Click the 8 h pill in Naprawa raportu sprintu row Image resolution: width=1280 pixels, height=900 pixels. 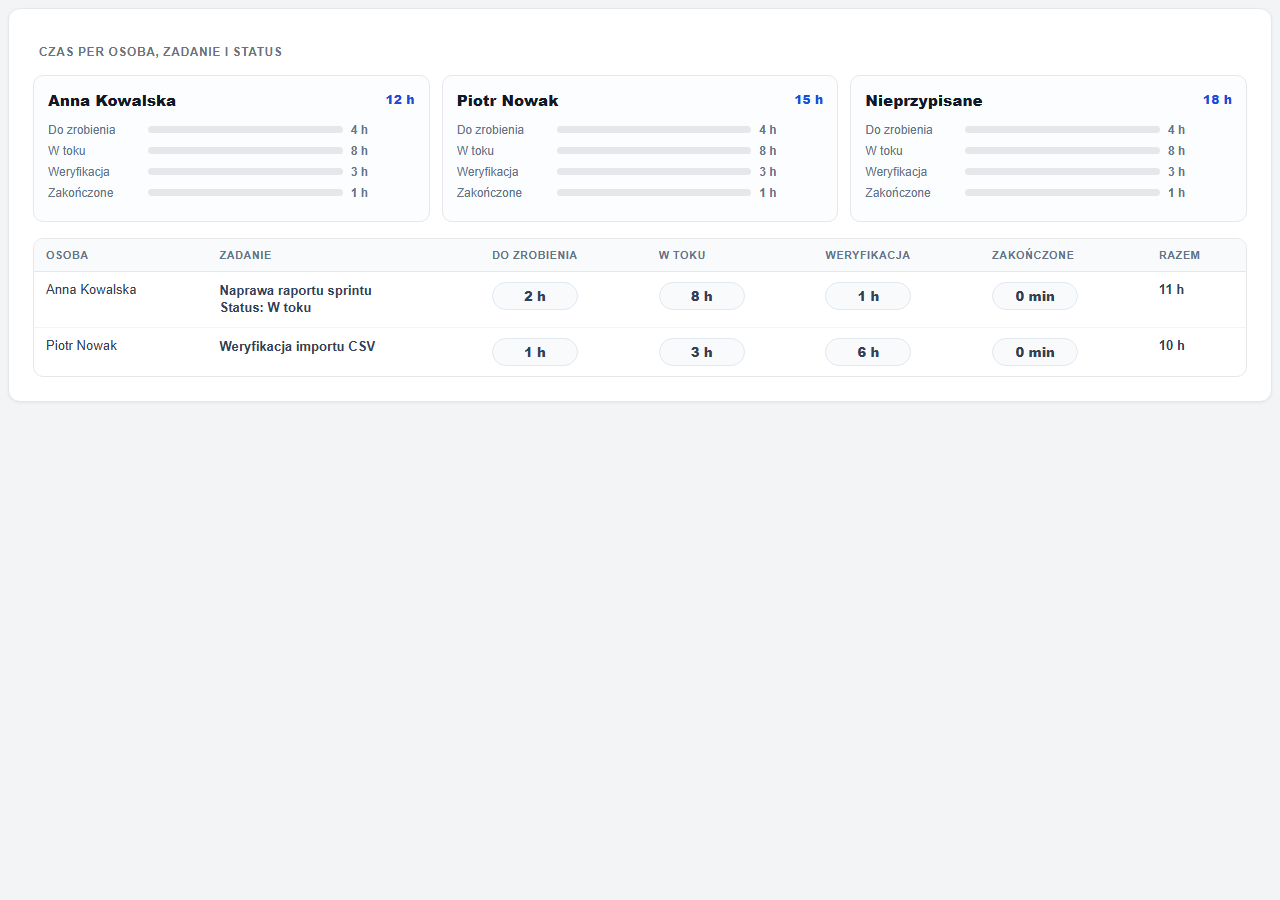pos(702,296)
